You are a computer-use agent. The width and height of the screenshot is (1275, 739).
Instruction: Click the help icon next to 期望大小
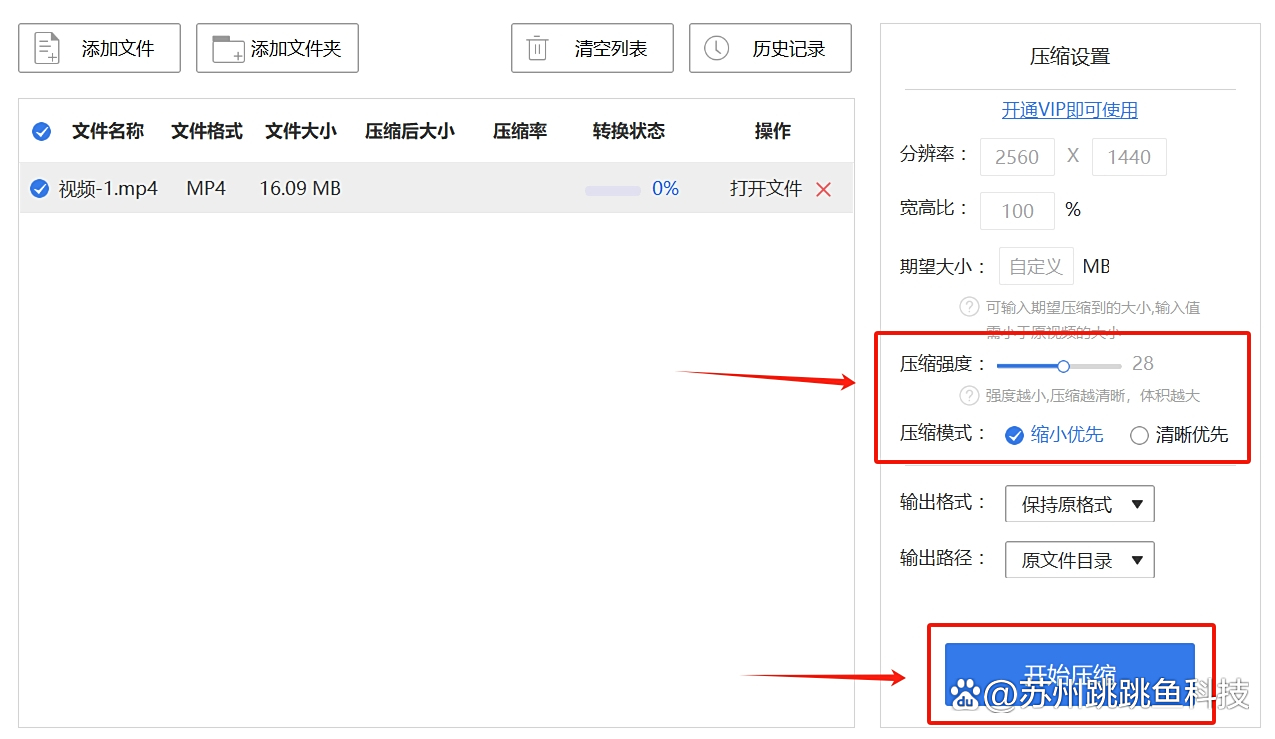[968, 307]
